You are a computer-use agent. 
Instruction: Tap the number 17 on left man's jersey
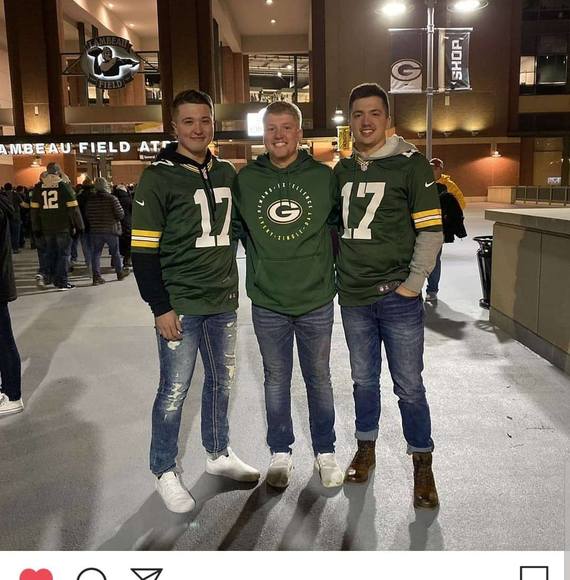(213, 218)
